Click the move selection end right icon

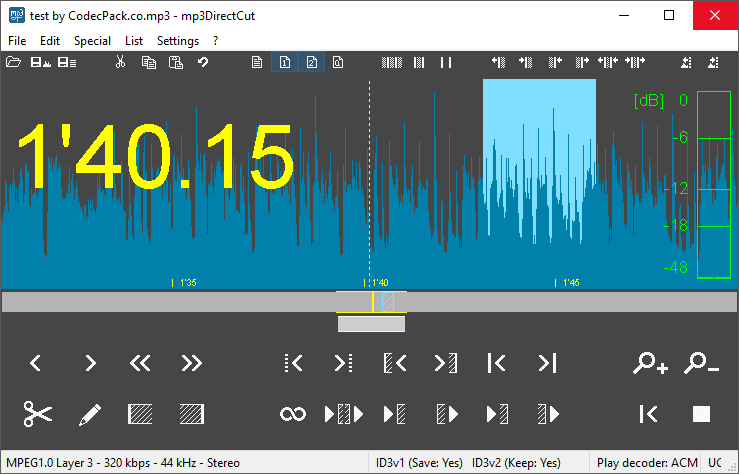pos(582,62)
